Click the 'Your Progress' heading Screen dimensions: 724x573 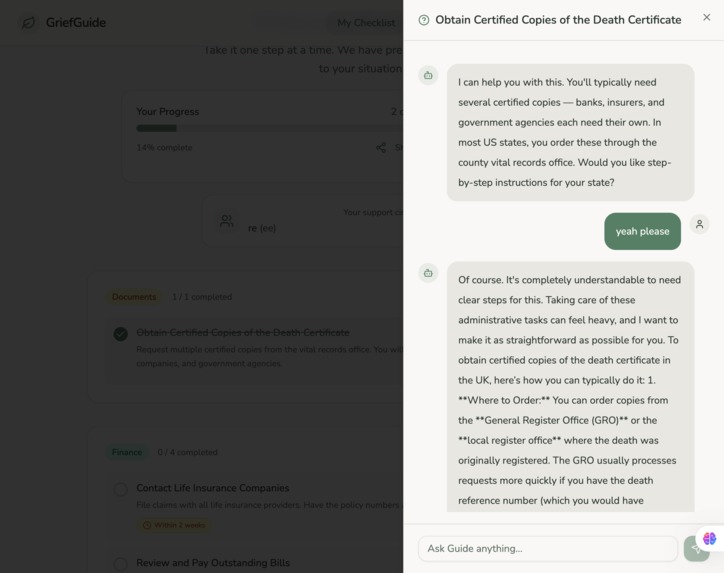click(x=168, y=112)
